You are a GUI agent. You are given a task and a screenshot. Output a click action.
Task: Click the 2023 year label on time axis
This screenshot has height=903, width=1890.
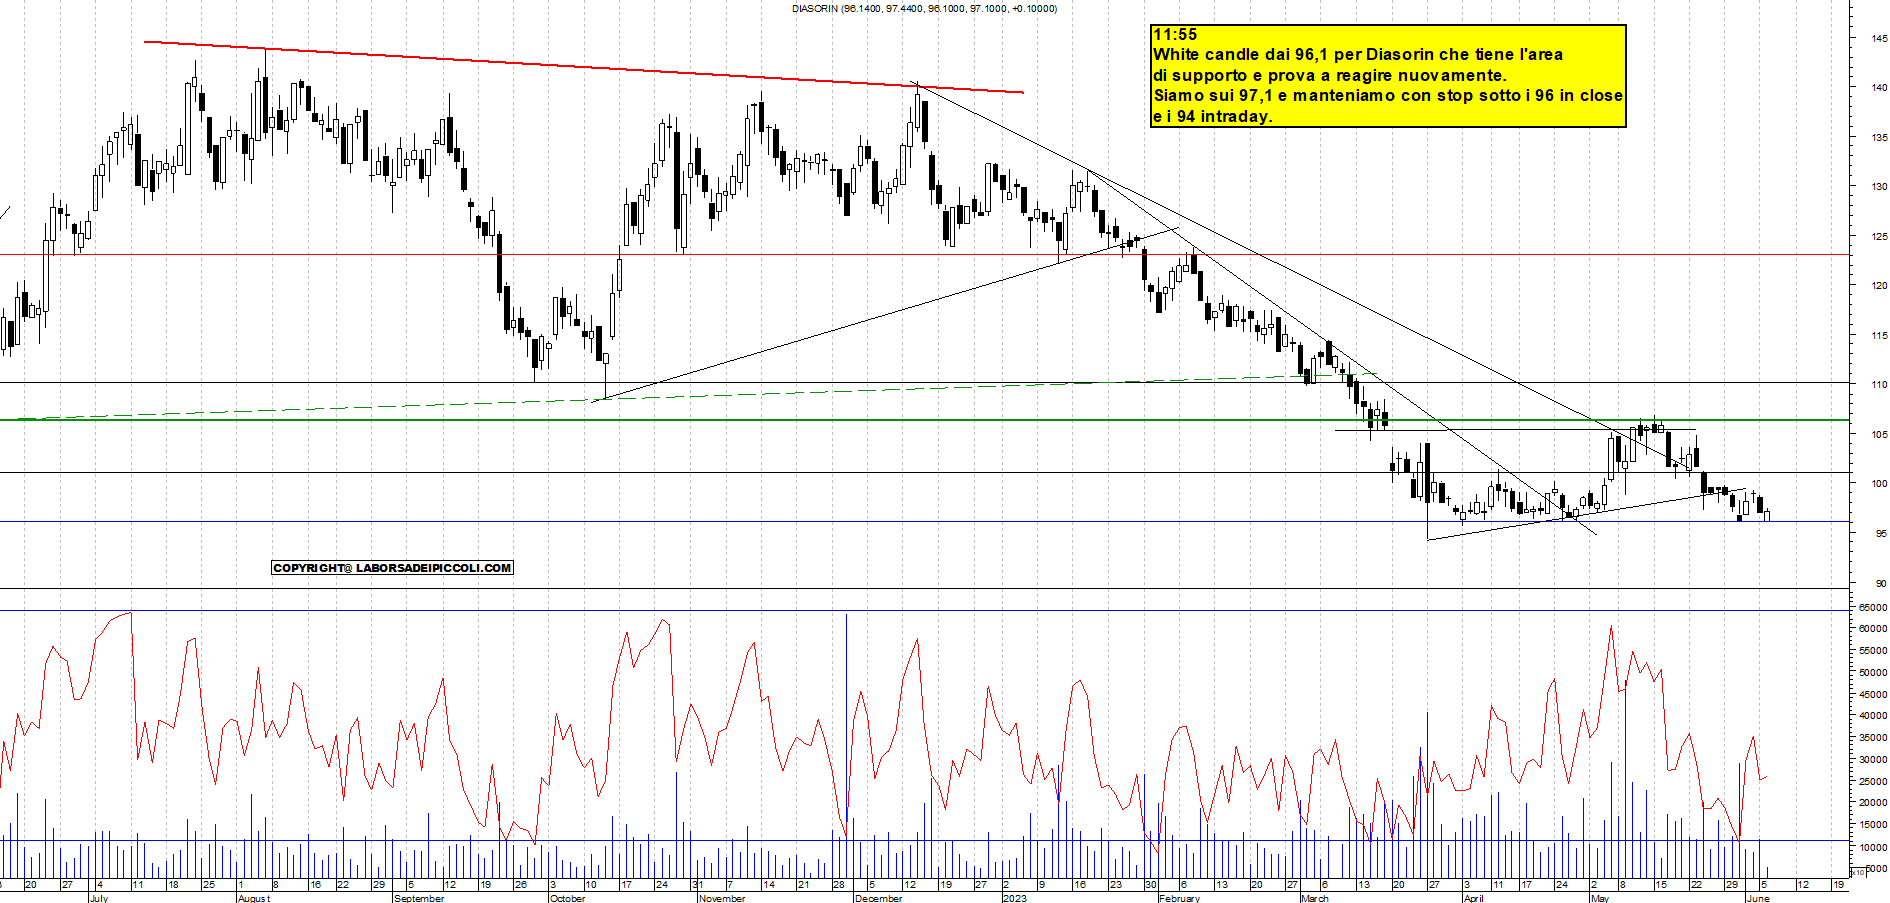point(1014,898)
